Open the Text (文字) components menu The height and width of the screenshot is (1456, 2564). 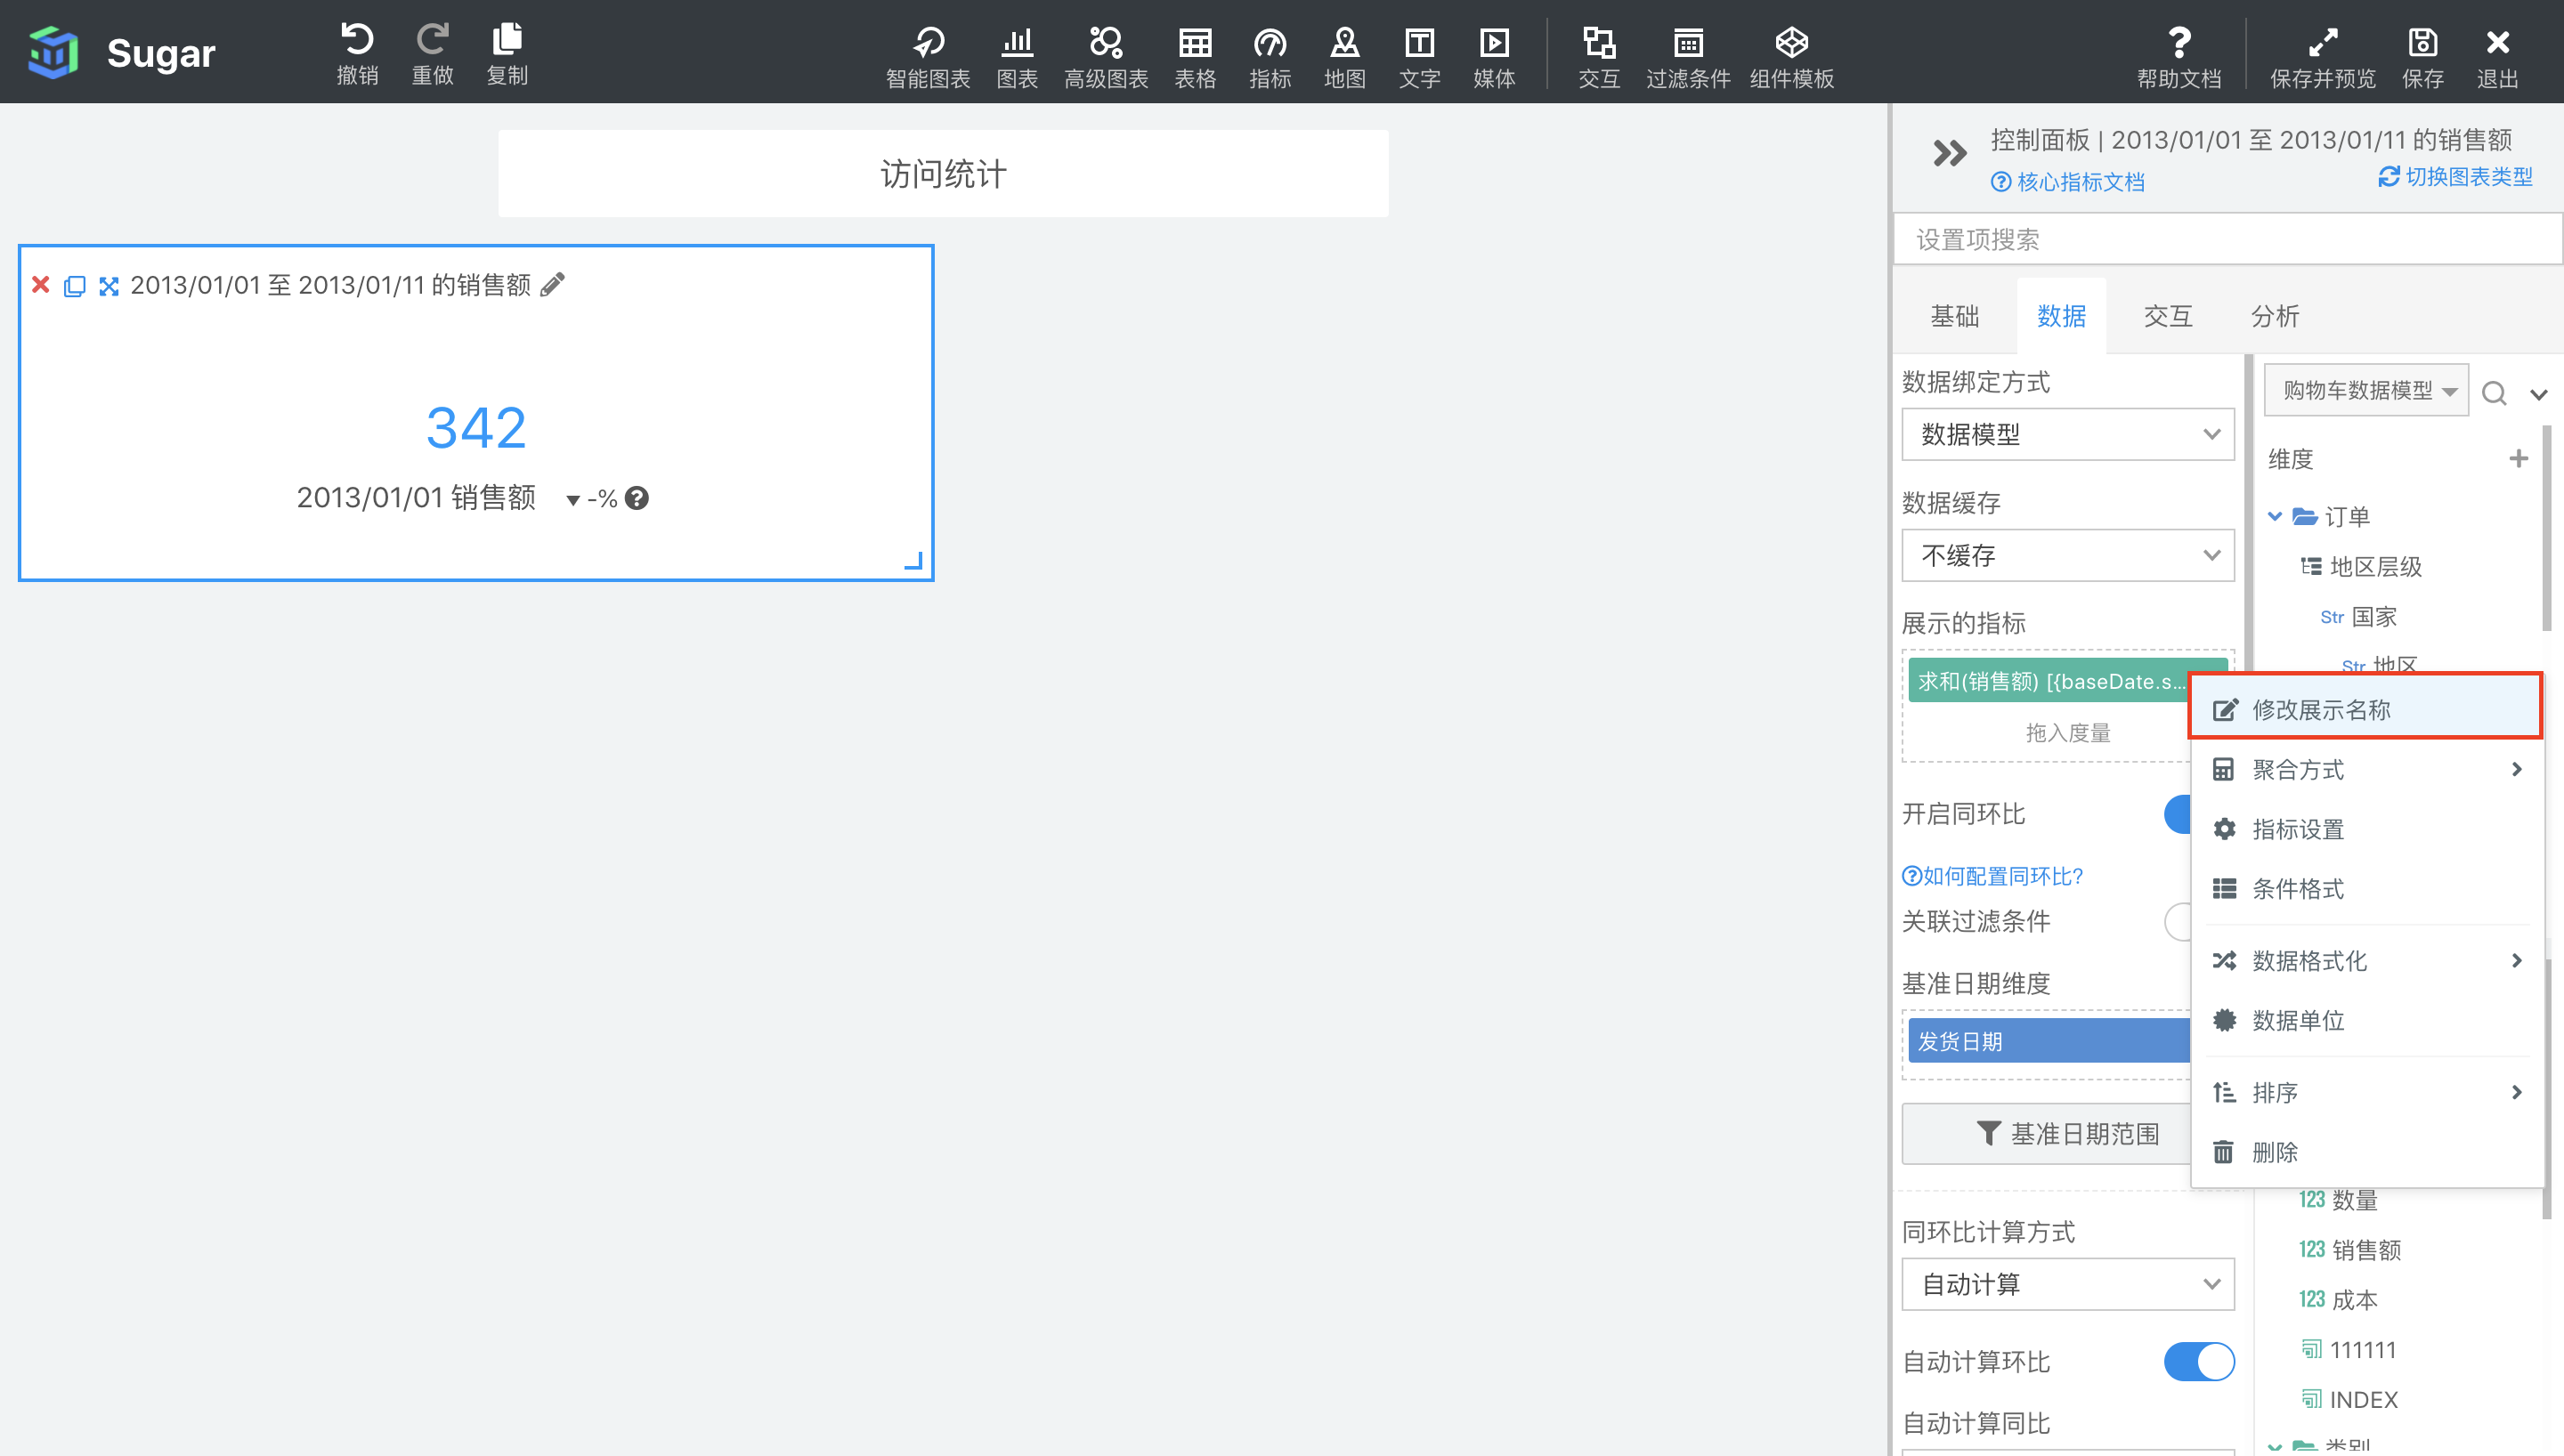[1419, 58]
